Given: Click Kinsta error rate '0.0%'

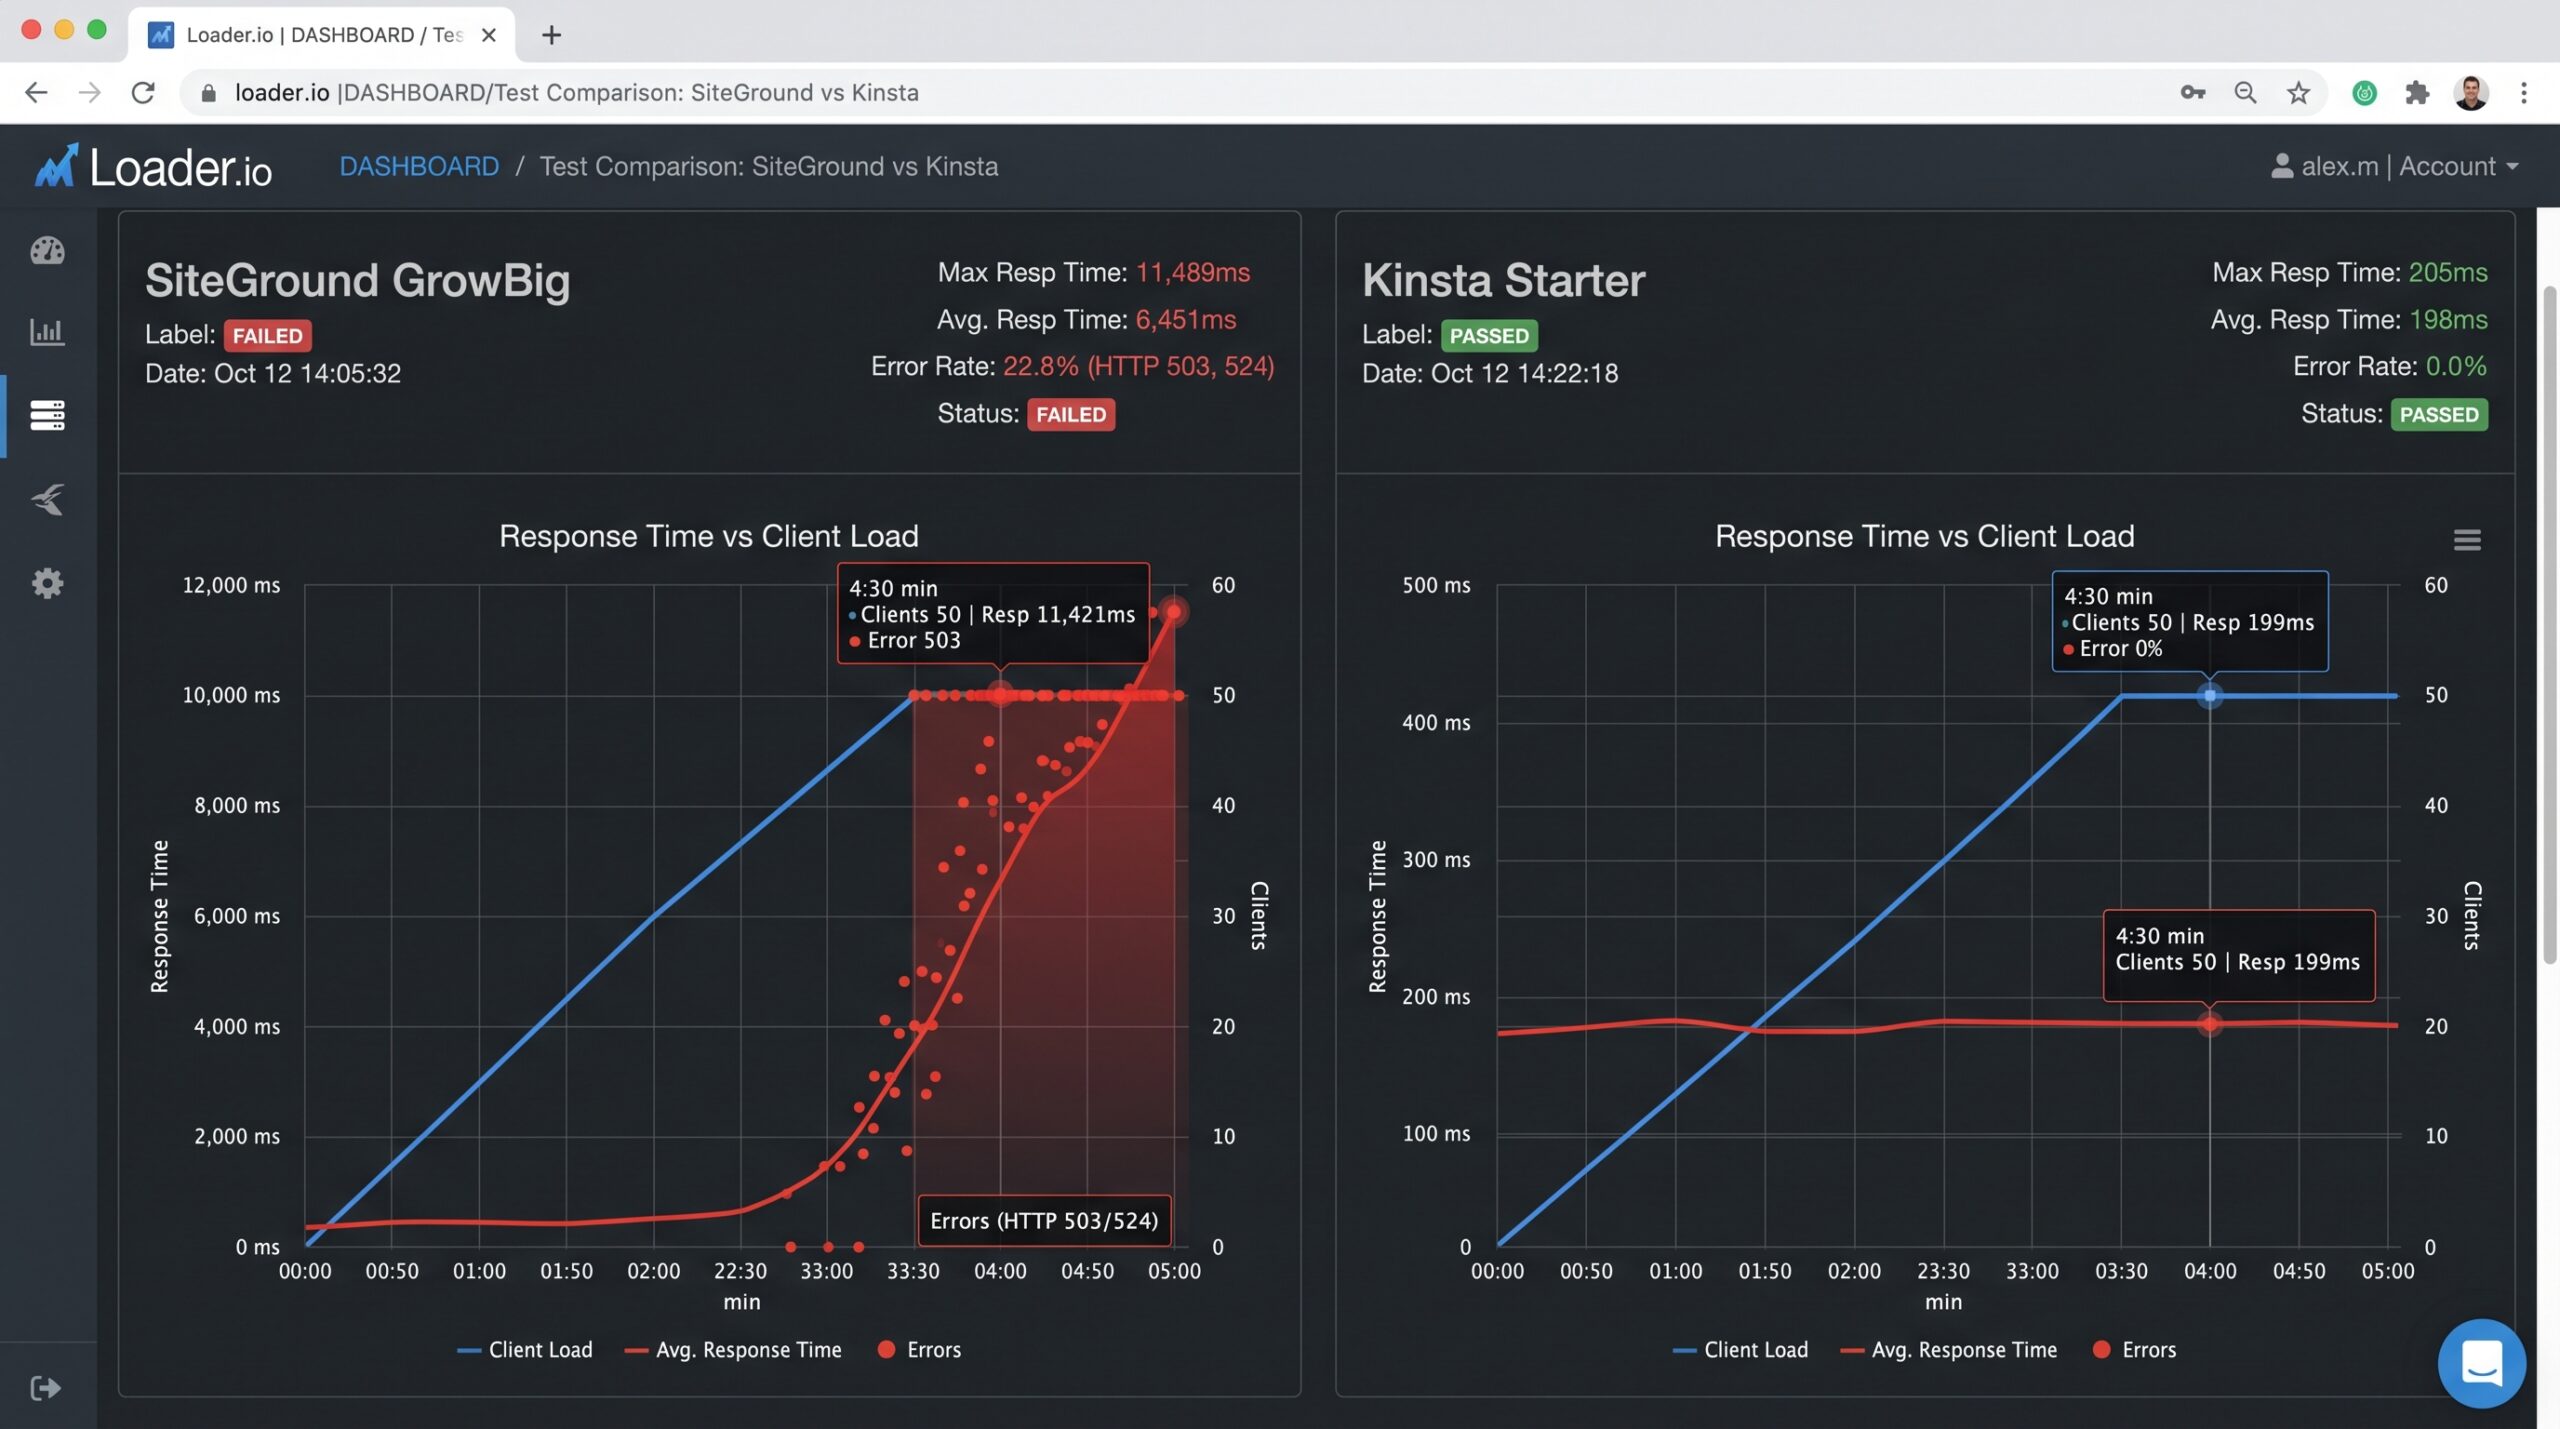Looking at the screenshot, I should 2457,367.
